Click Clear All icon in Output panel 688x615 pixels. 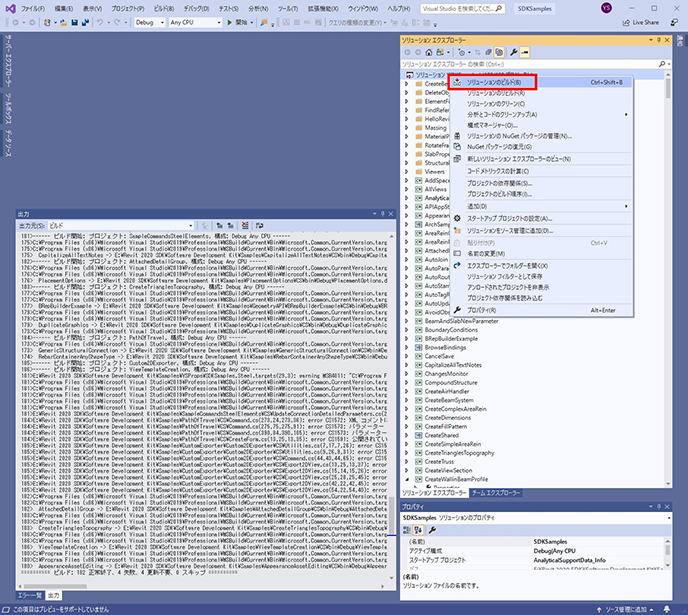click(x=245, y=225)
